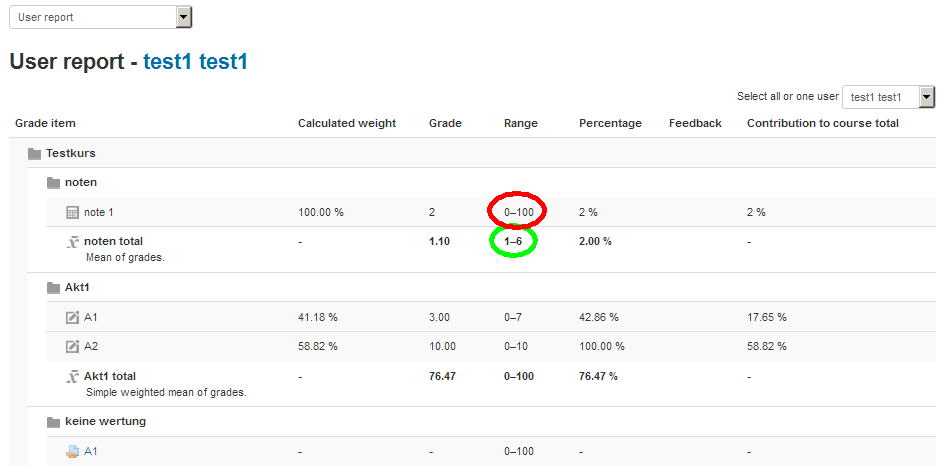Click the note 1 grade item name
The image size is (948, 472).
tap(99, 213)
